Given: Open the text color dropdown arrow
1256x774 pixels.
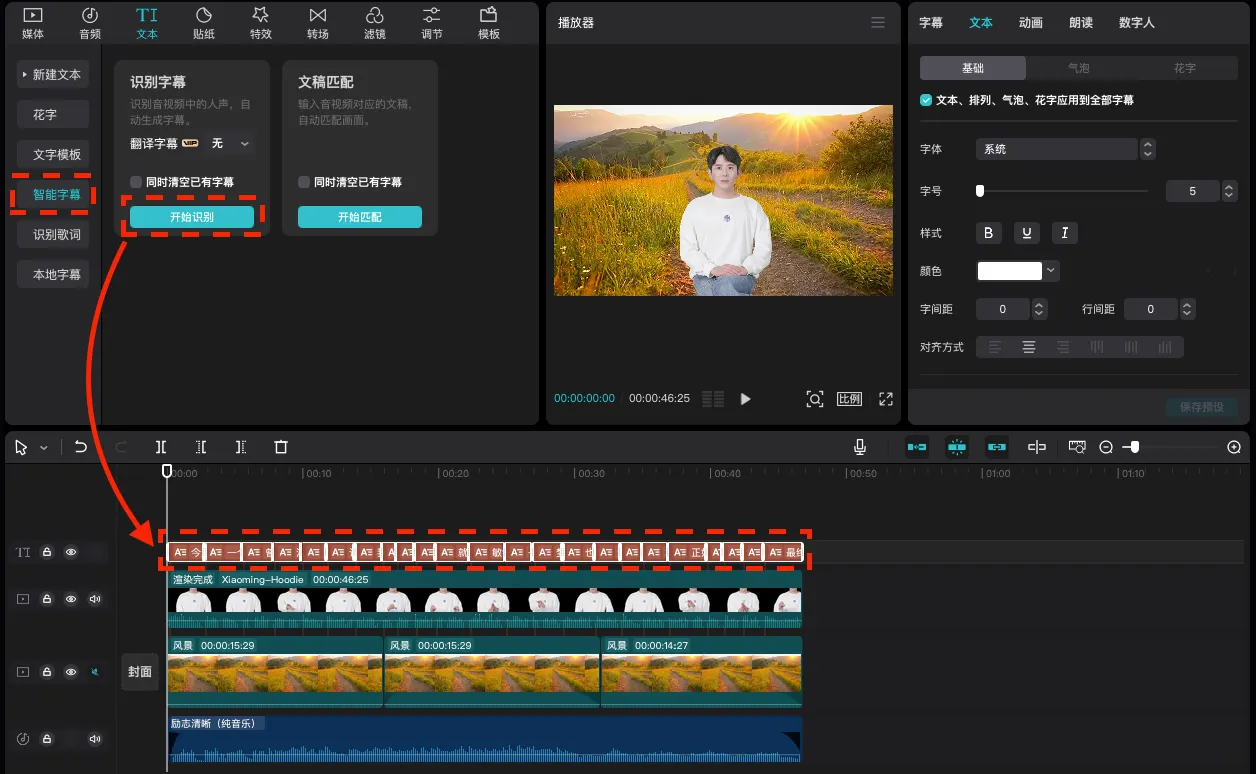Looking at the screenshot, I should click(x=1051, y=270).
